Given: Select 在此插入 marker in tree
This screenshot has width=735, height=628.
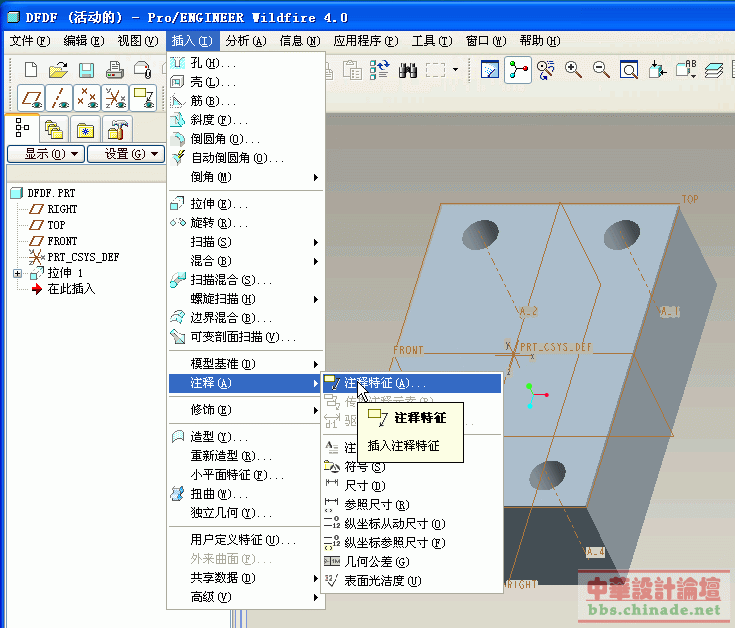Looking at the screenshot, I should pos(71,289).
